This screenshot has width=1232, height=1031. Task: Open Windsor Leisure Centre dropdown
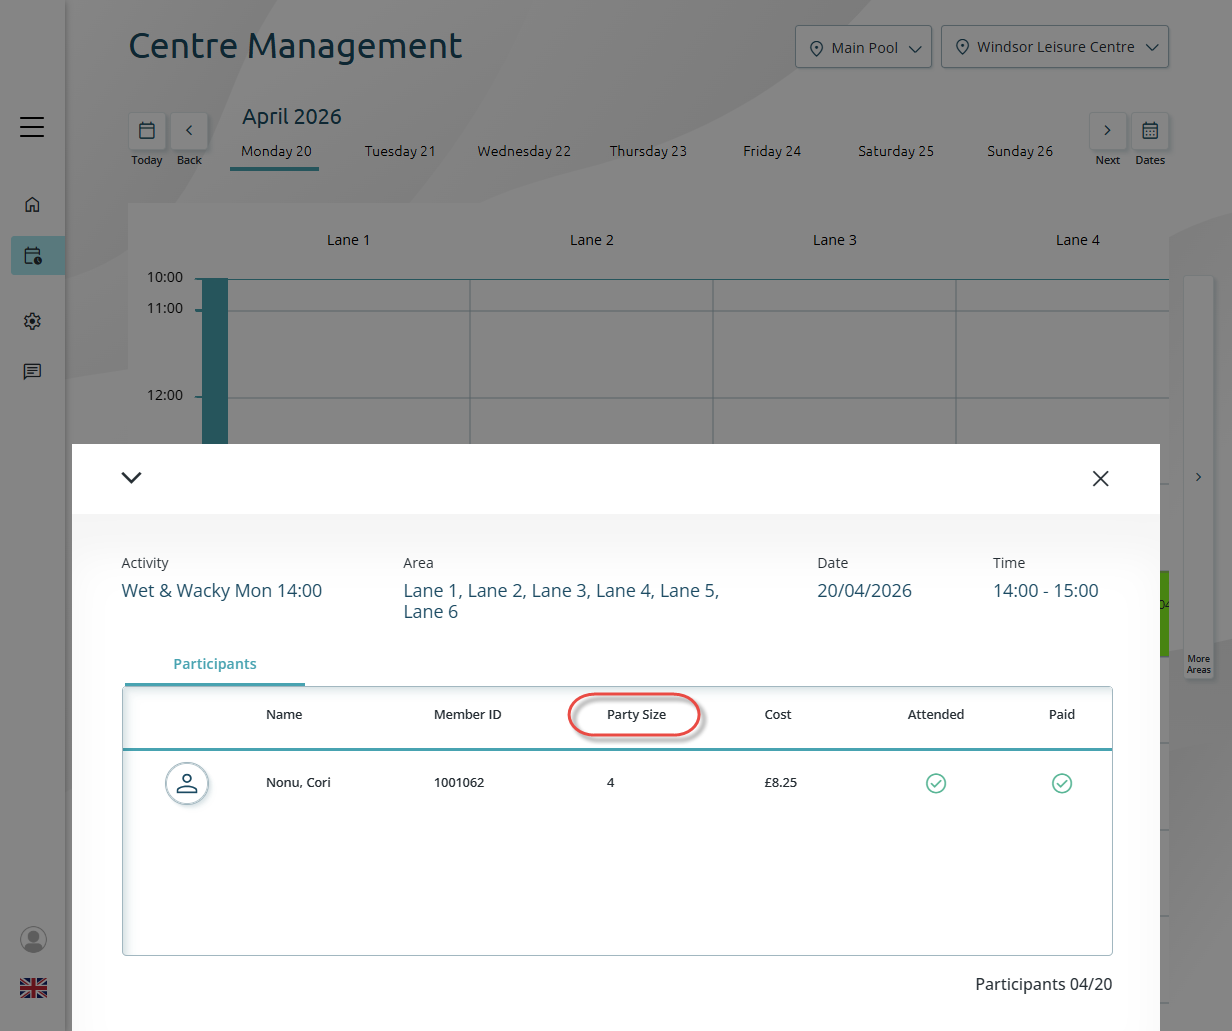coord(1055,47)
